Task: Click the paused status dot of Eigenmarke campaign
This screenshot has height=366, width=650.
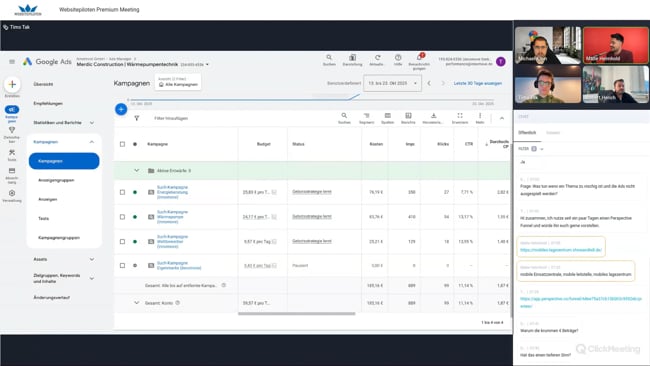Action: tap(135, 265)
